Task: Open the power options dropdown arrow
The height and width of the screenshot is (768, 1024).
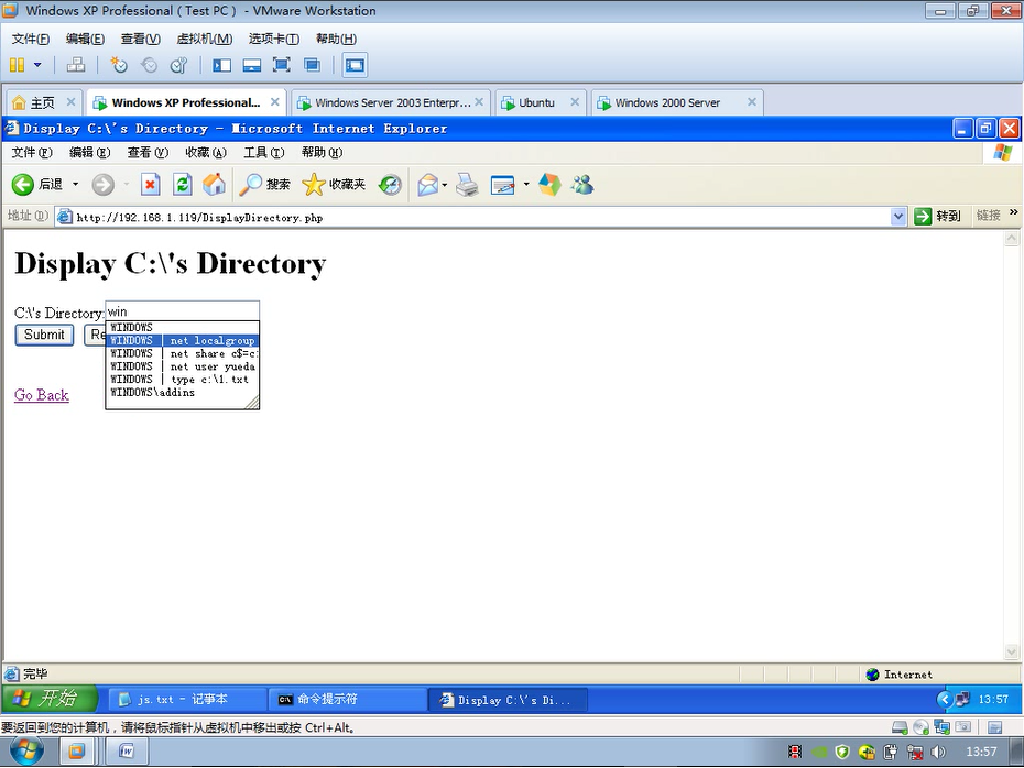Action: [37, 65]
